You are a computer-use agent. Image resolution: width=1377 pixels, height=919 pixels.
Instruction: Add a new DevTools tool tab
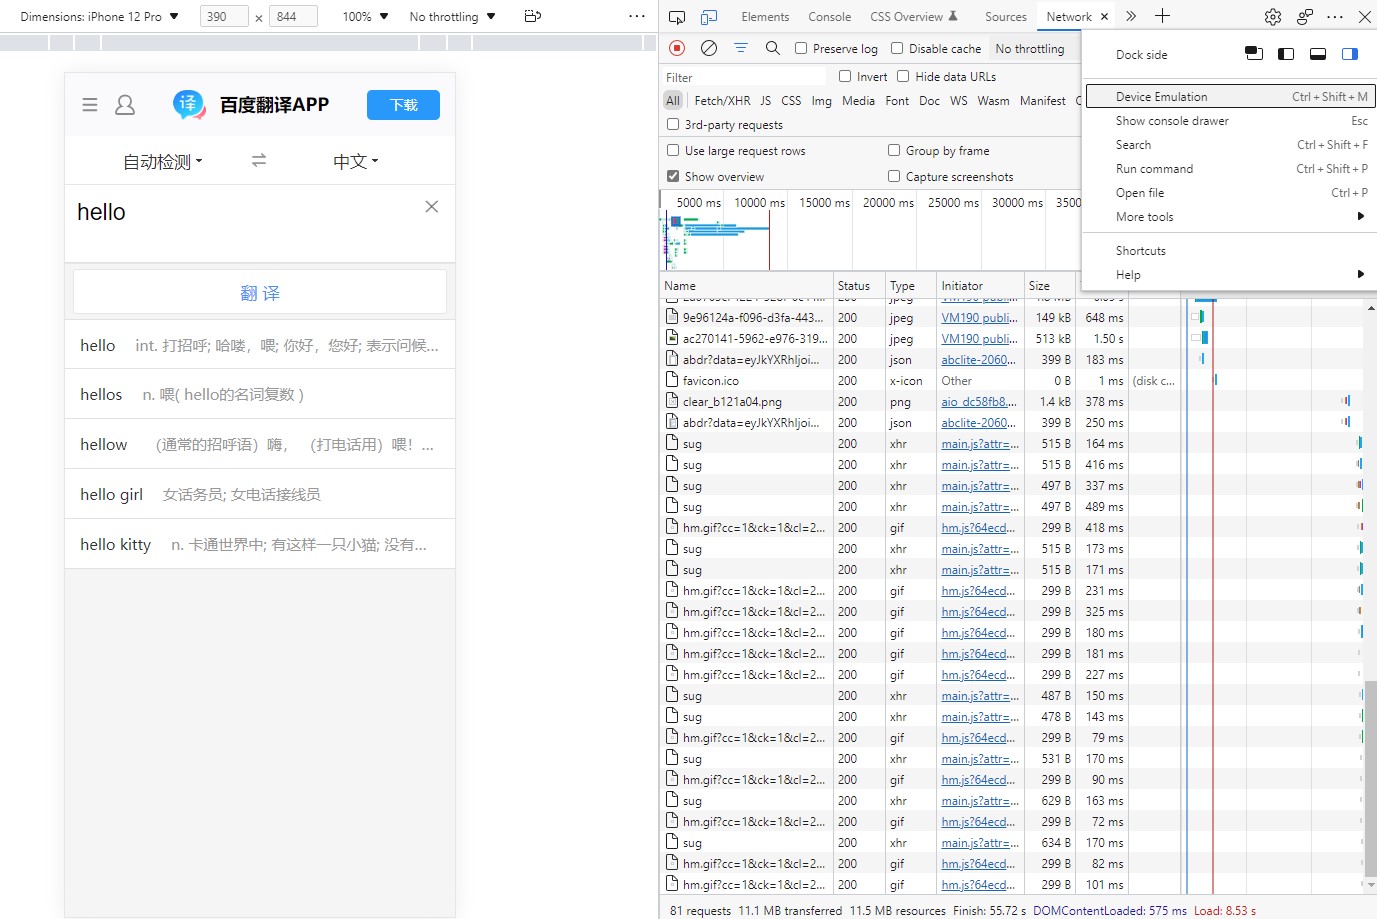[x=1162, y=16]
